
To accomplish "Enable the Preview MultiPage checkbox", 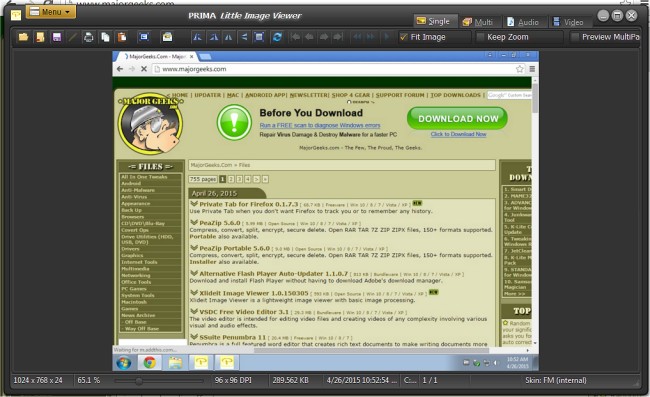I will [x=575, y=37].
